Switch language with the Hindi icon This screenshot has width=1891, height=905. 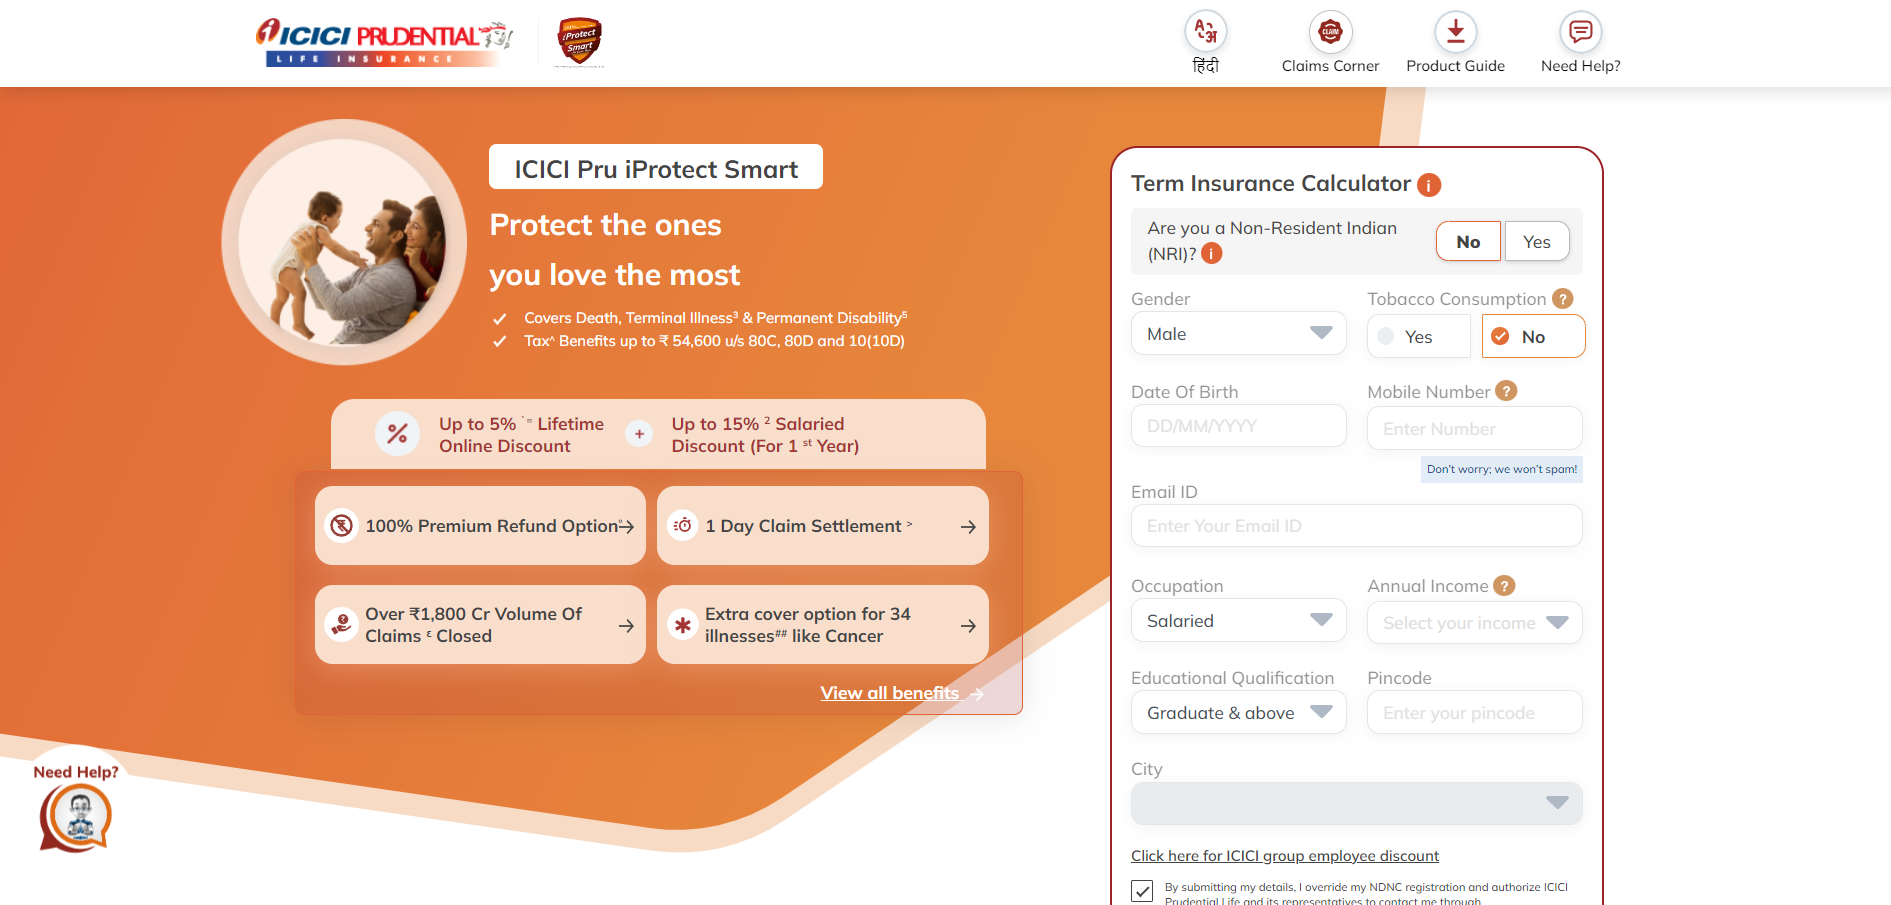tap(1206, 32)
